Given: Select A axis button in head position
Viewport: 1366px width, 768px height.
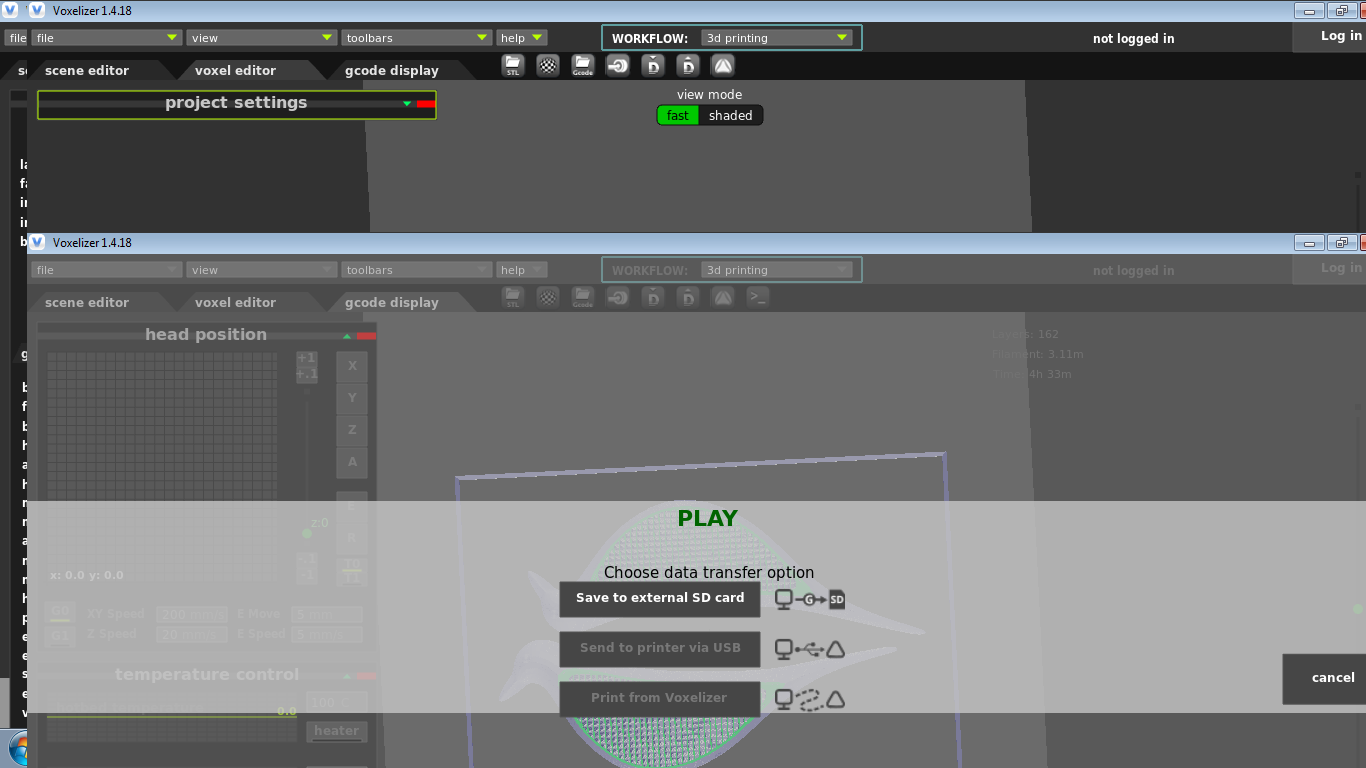Looking at the screenshot, I should [352, 462].
